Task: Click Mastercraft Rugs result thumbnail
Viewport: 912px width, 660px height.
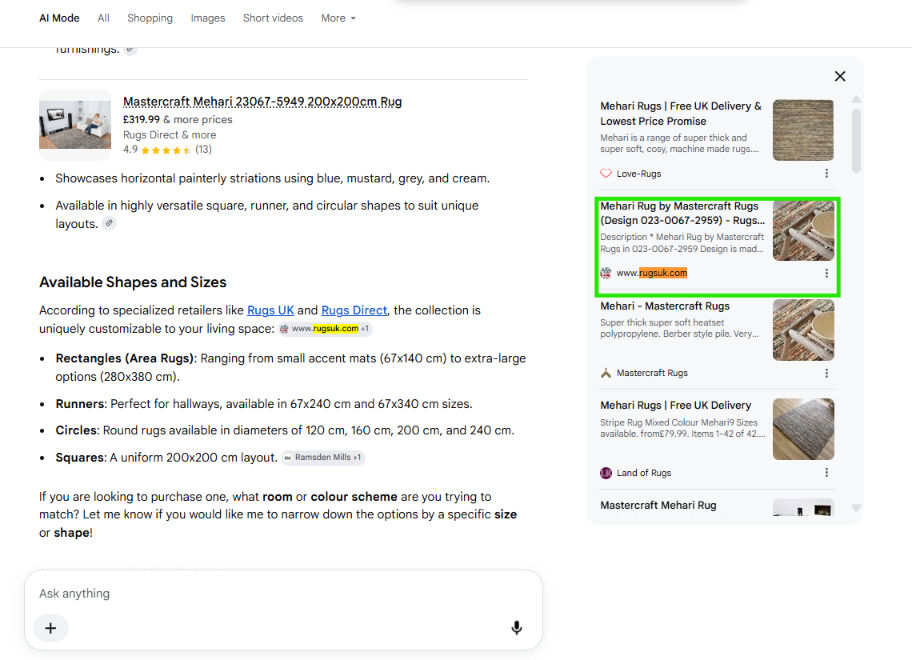Action: 803,330
